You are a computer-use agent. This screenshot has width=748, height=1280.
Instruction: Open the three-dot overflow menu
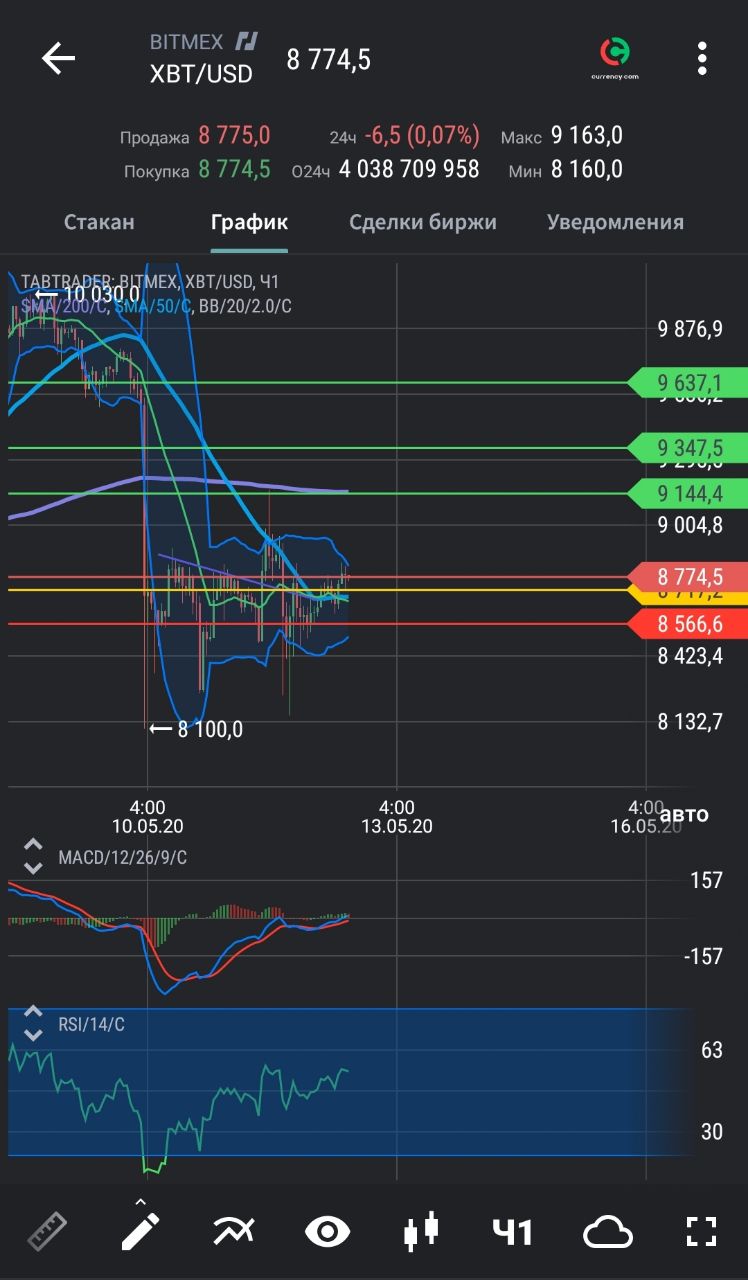[702, 59]
